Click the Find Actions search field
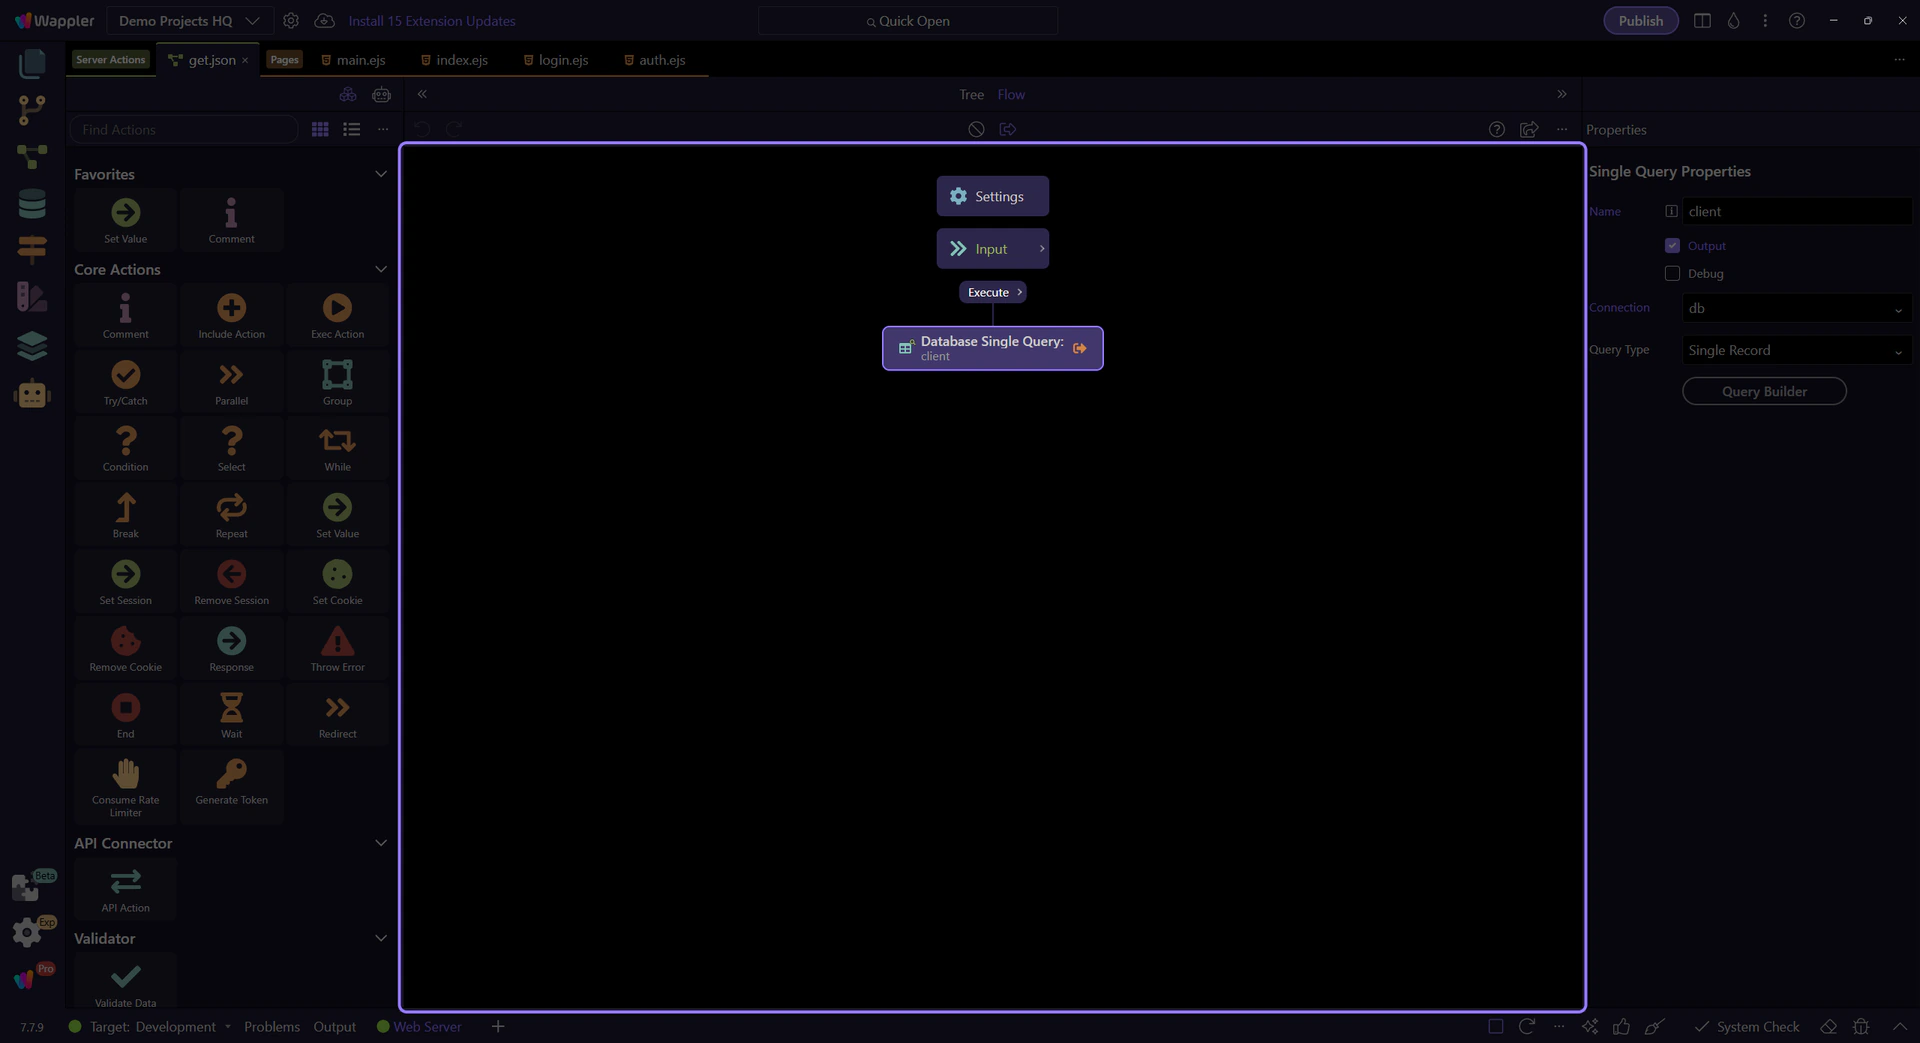The width and height of the screenshot is (1920, 1043). coord(184,130)
